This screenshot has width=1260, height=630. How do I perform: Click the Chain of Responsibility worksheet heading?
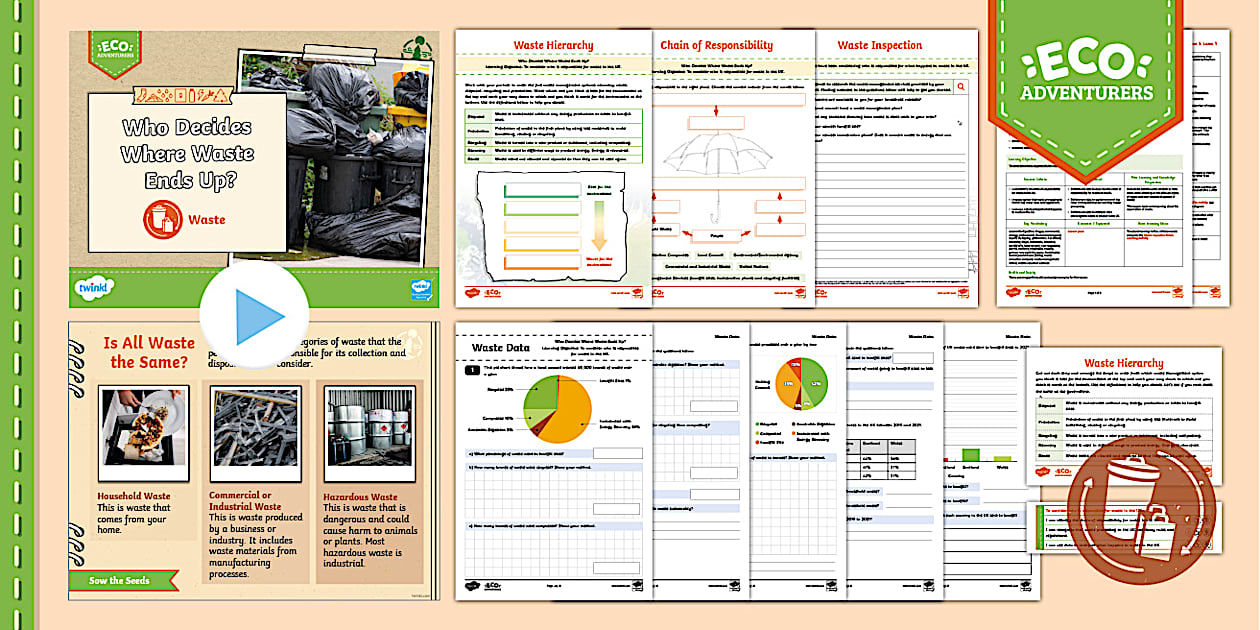(x=716, y=45)
